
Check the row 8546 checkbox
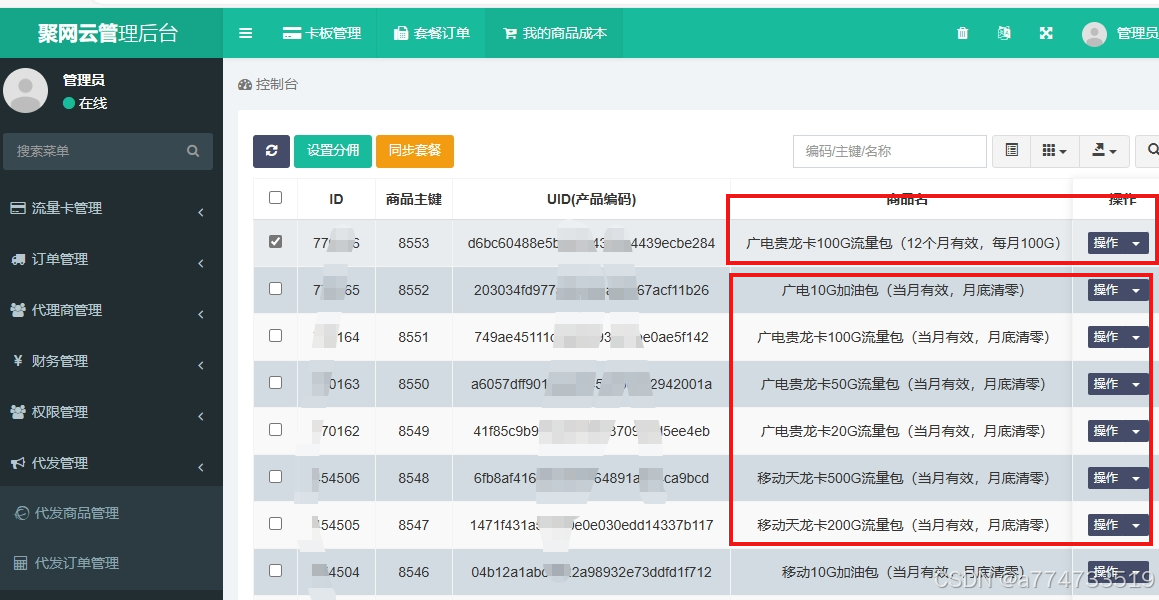tap(276, 570)
